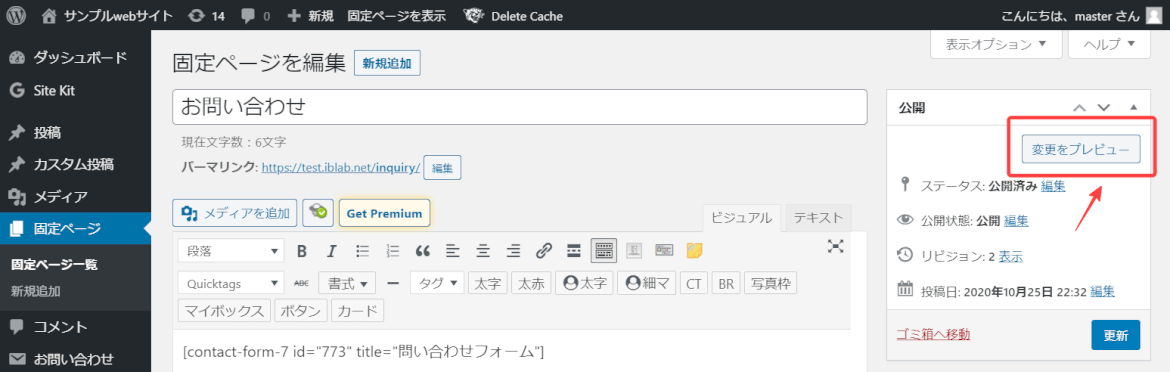Switch to distraction-free fullscreen mode
Viewport: 1170px width, 372px height.
coord(836,246)
